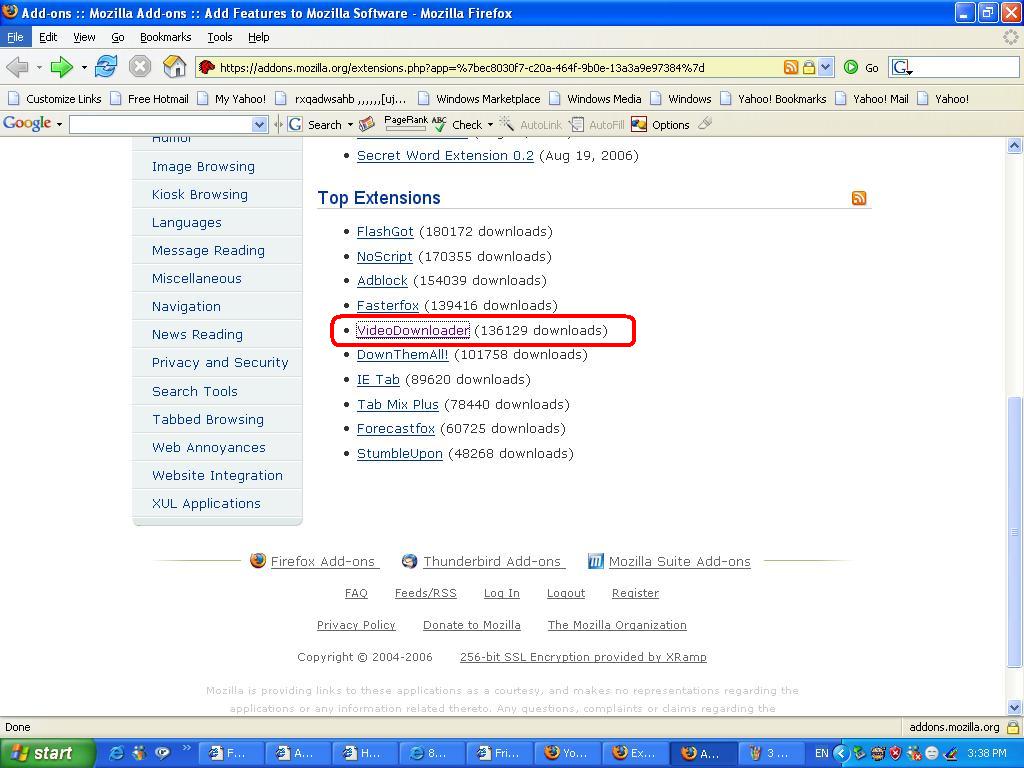Click the padlock icon in address bar

808,67
